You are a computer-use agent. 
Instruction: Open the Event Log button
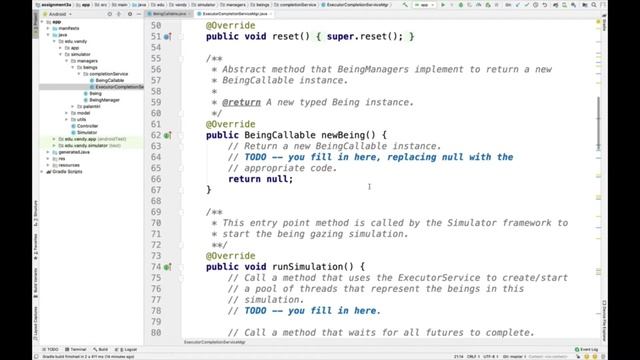click(x=586, y=349)
